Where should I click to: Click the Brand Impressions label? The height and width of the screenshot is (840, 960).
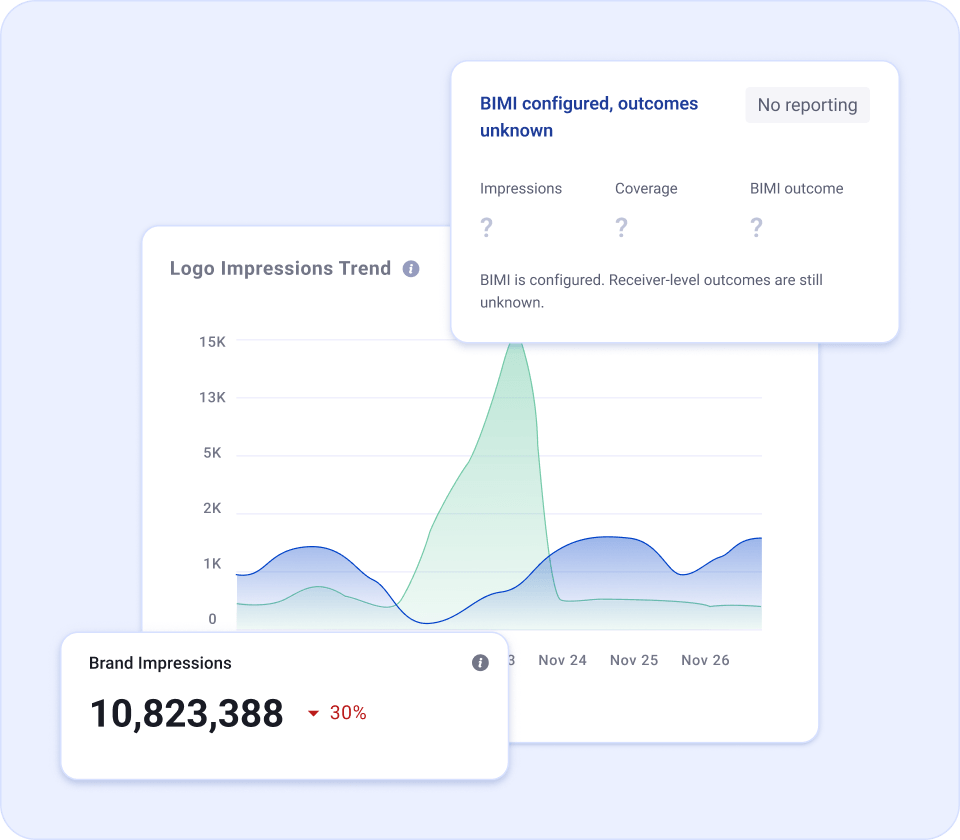pyautogui.click(x=160, y=663)
